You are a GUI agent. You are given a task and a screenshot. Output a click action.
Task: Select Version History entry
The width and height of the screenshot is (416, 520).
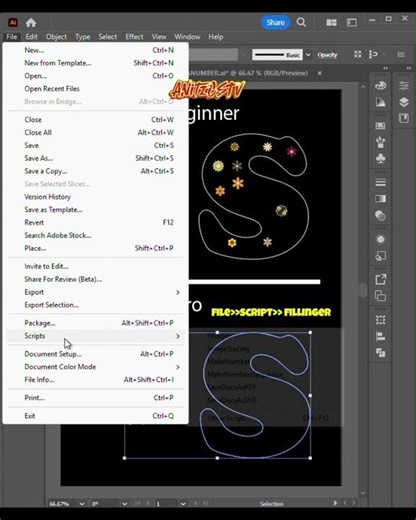pos(95,197)
